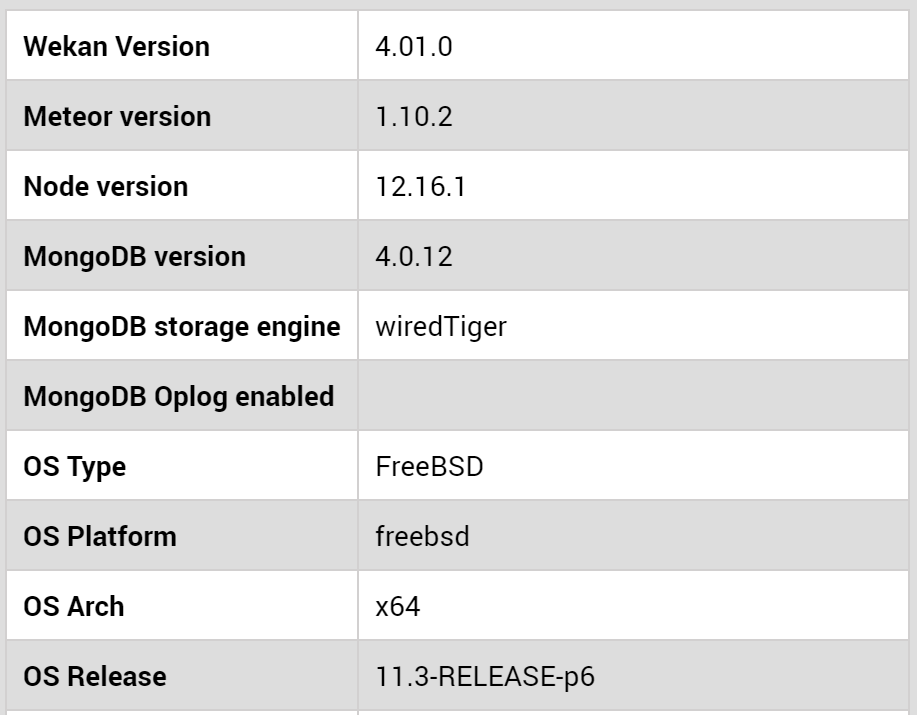Select the x64 architecture value
Screen dimensions: 917x715
(x=397, y=607)
